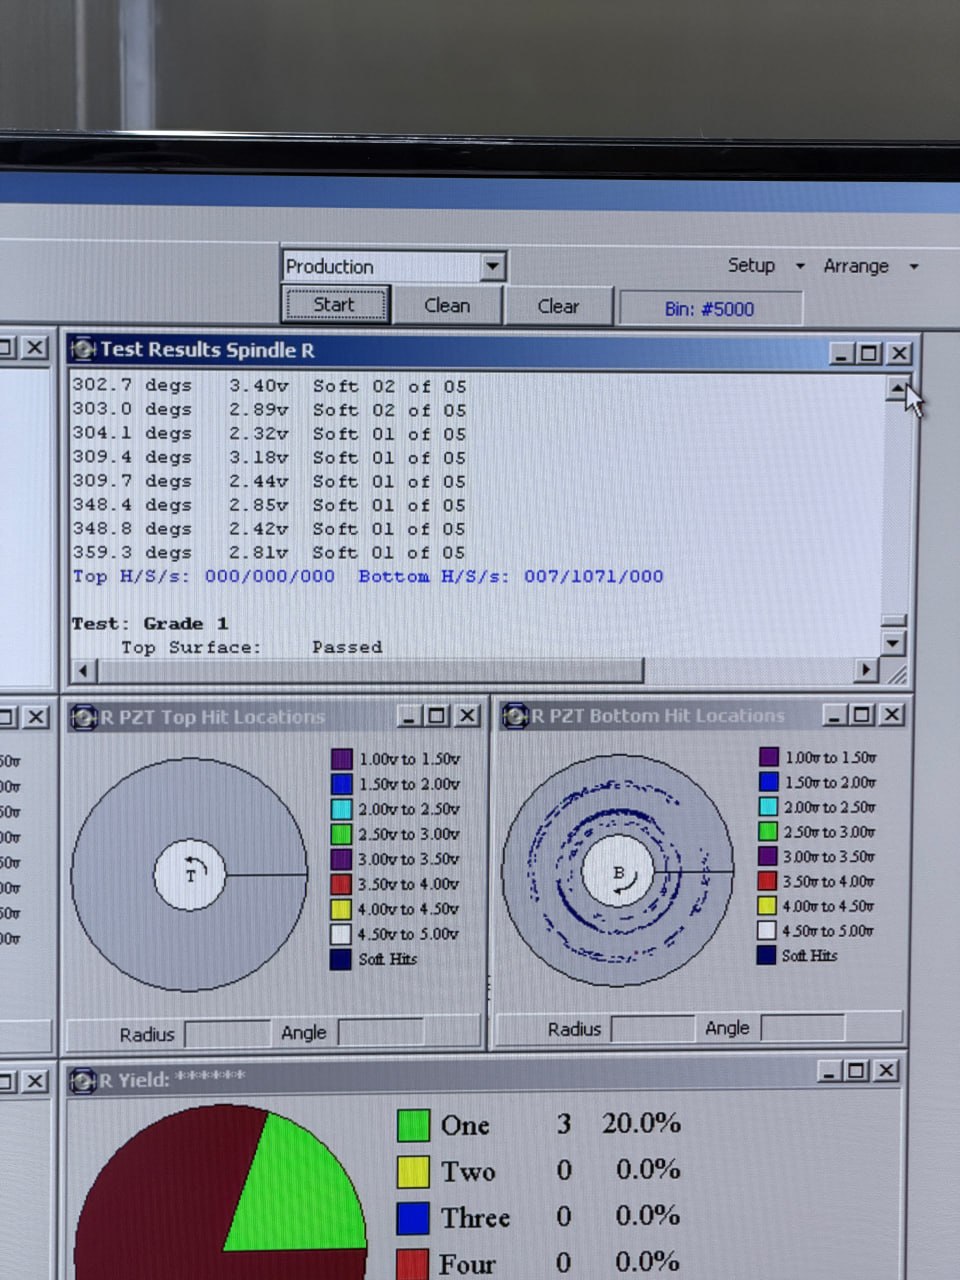Screen dimensions: 960x1280
Task: Click left arrow of Test Results horizontal scrollbar
Action: [x=84, y=670]
